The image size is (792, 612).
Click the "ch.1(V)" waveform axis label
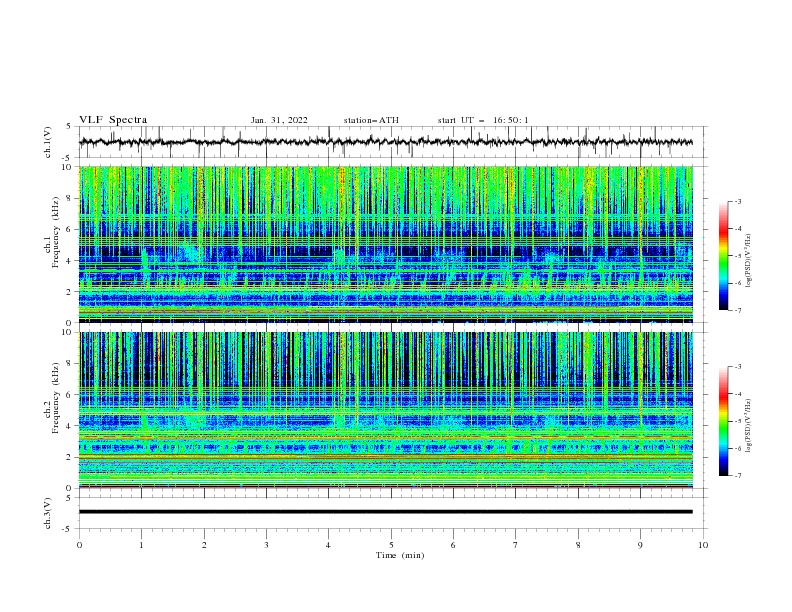tap(48, 142)
